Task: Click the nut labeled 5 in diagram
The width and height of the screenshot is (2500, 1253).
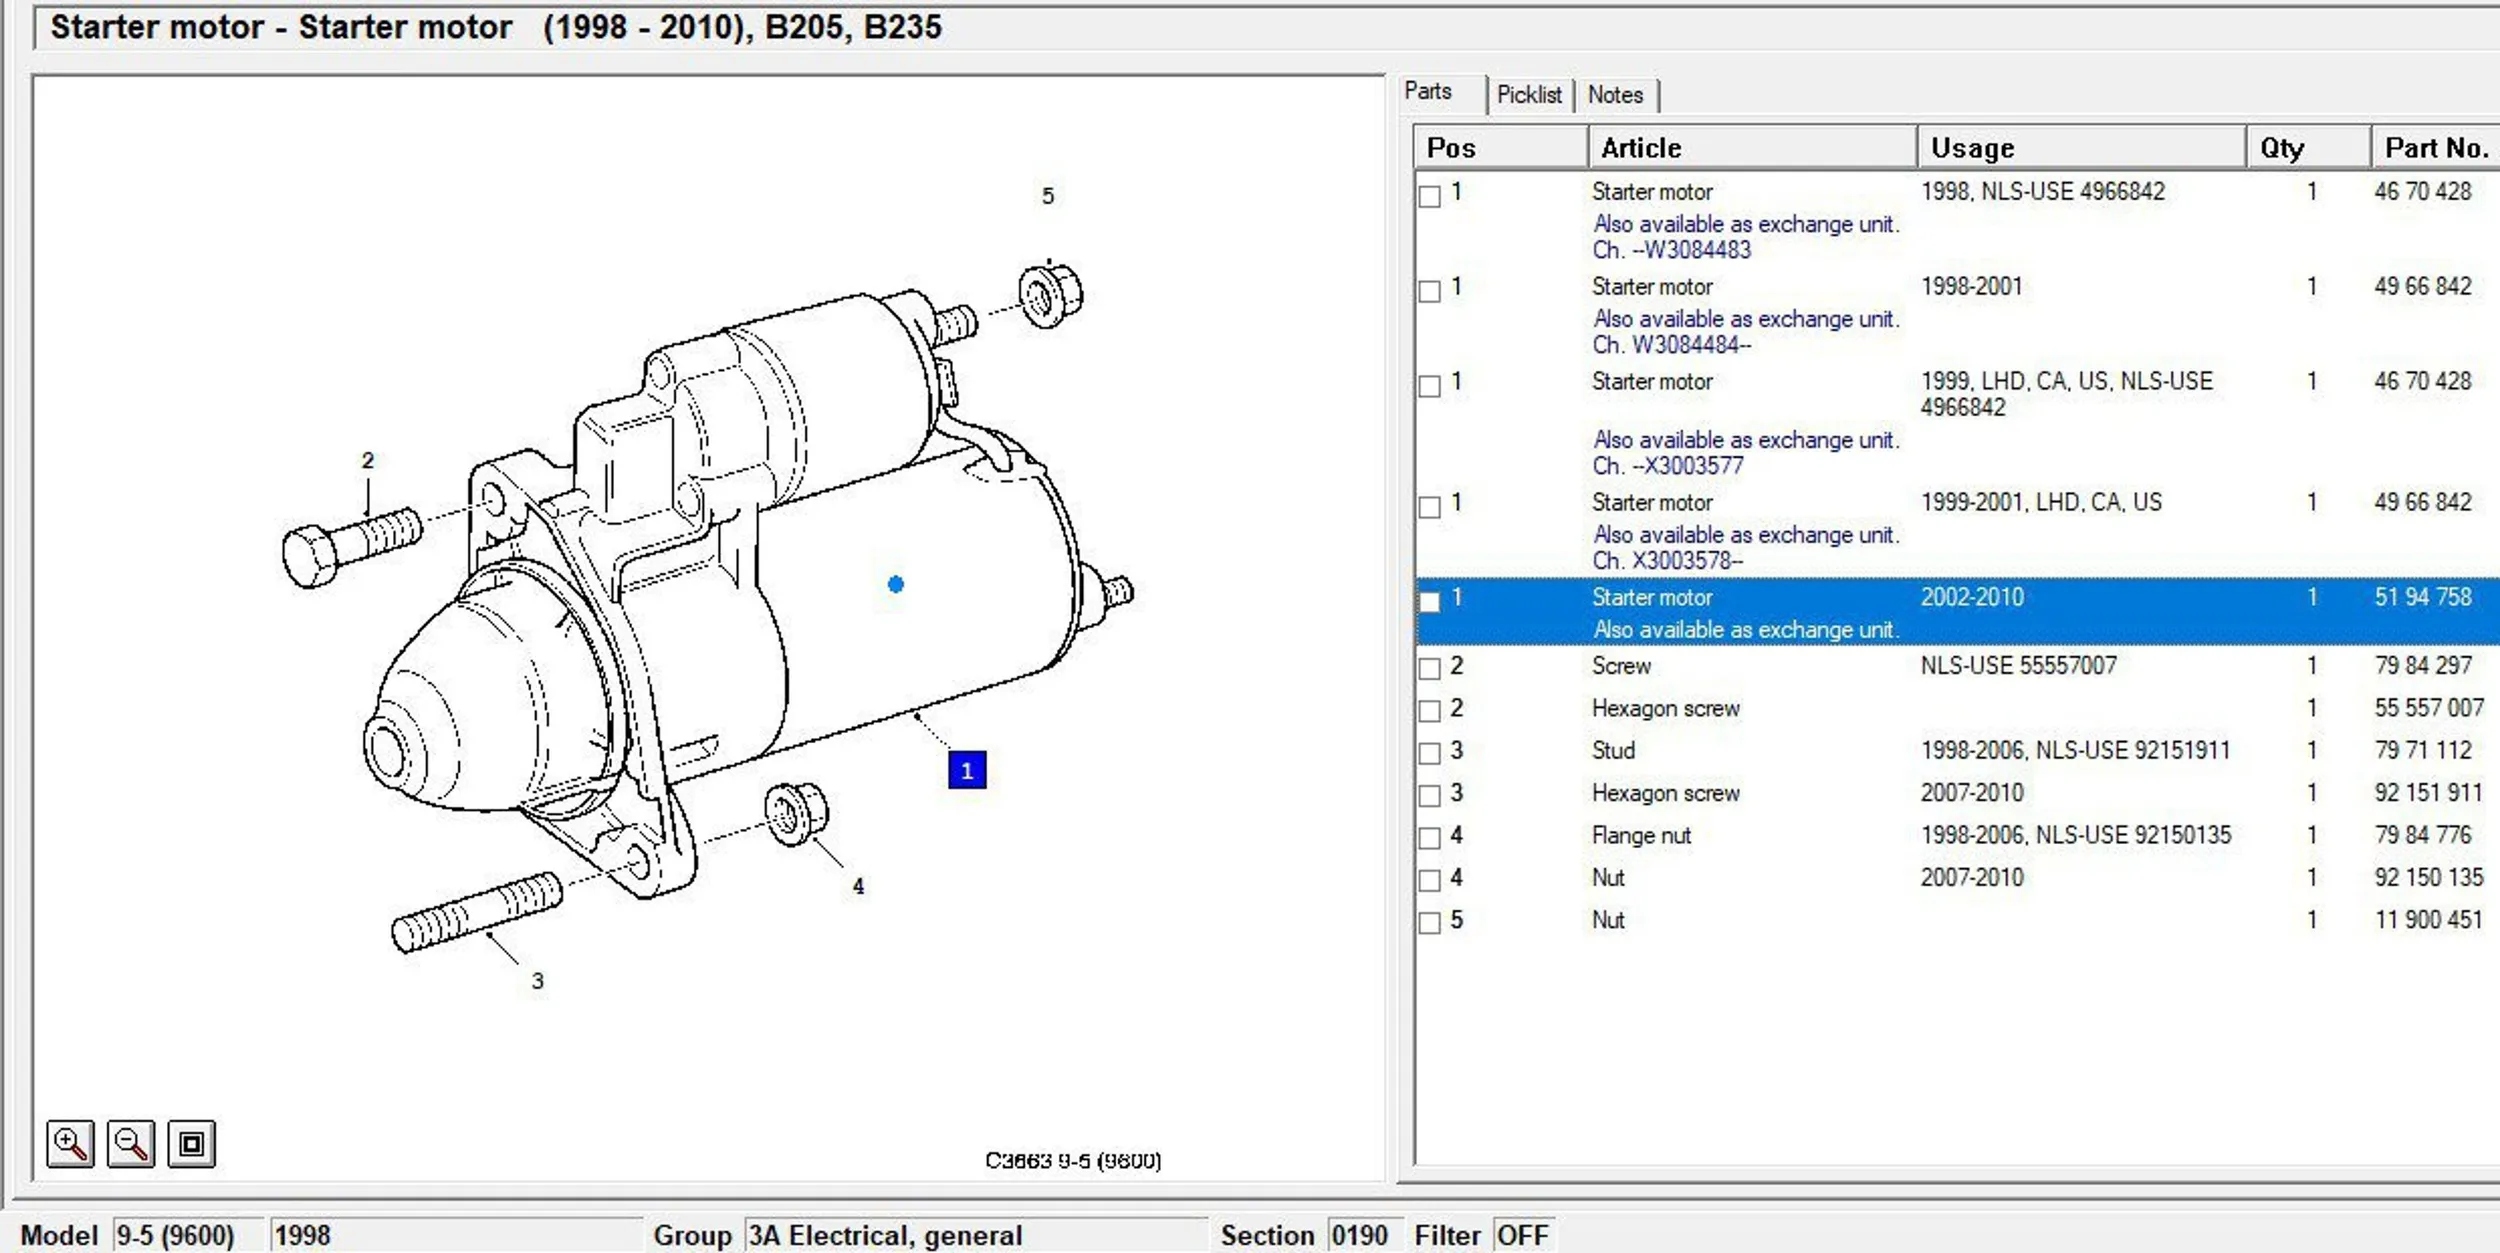Action: (1049, 296)
